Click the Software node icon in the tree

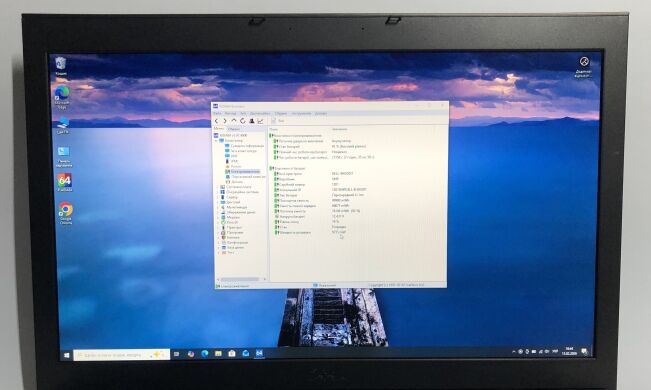tap(223, 233)
